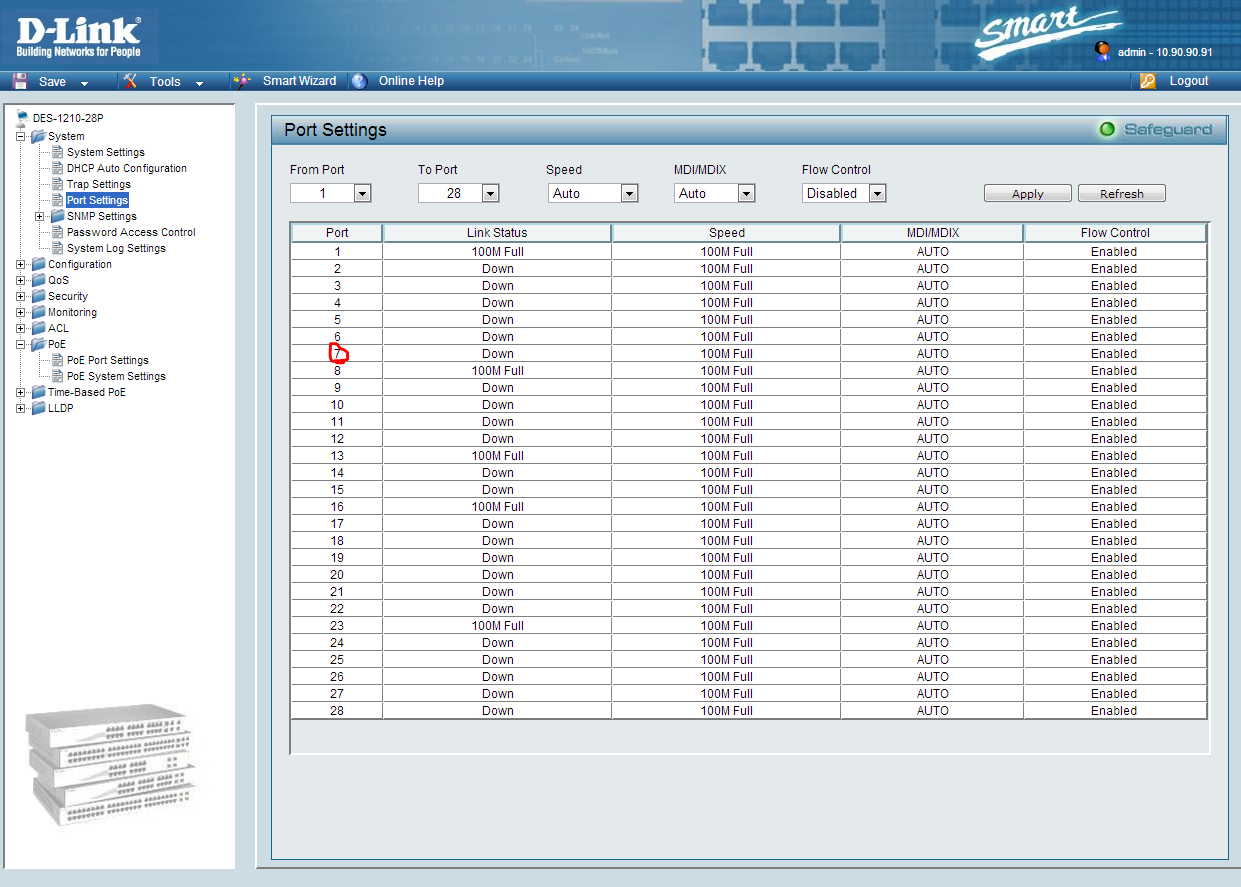1241x887 pixels.
Task: Open the Flow Control dropdown
Action: click(x=877, y=193)
